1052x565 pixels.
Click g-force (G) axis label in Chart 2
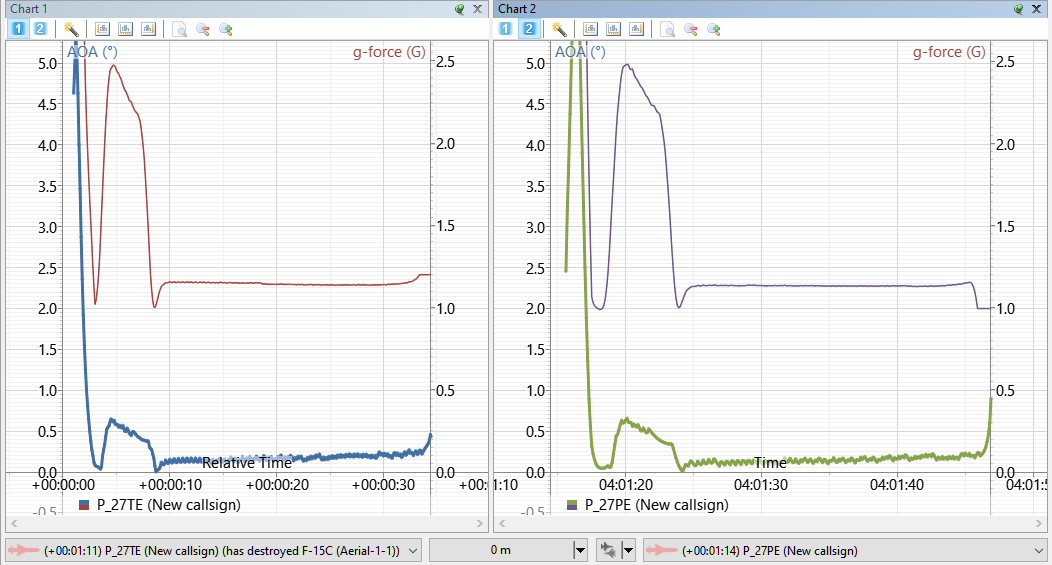coord(949,52)
